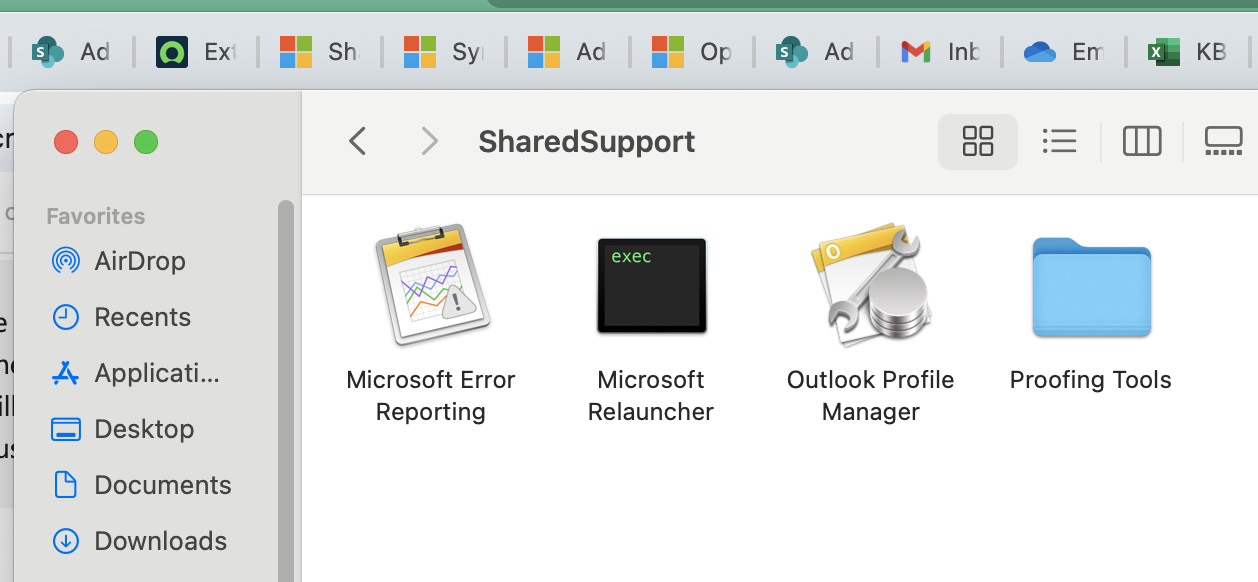Click the sidebar vertical scrollbar
Screen dimensions: 1258x582
point(286,390)
